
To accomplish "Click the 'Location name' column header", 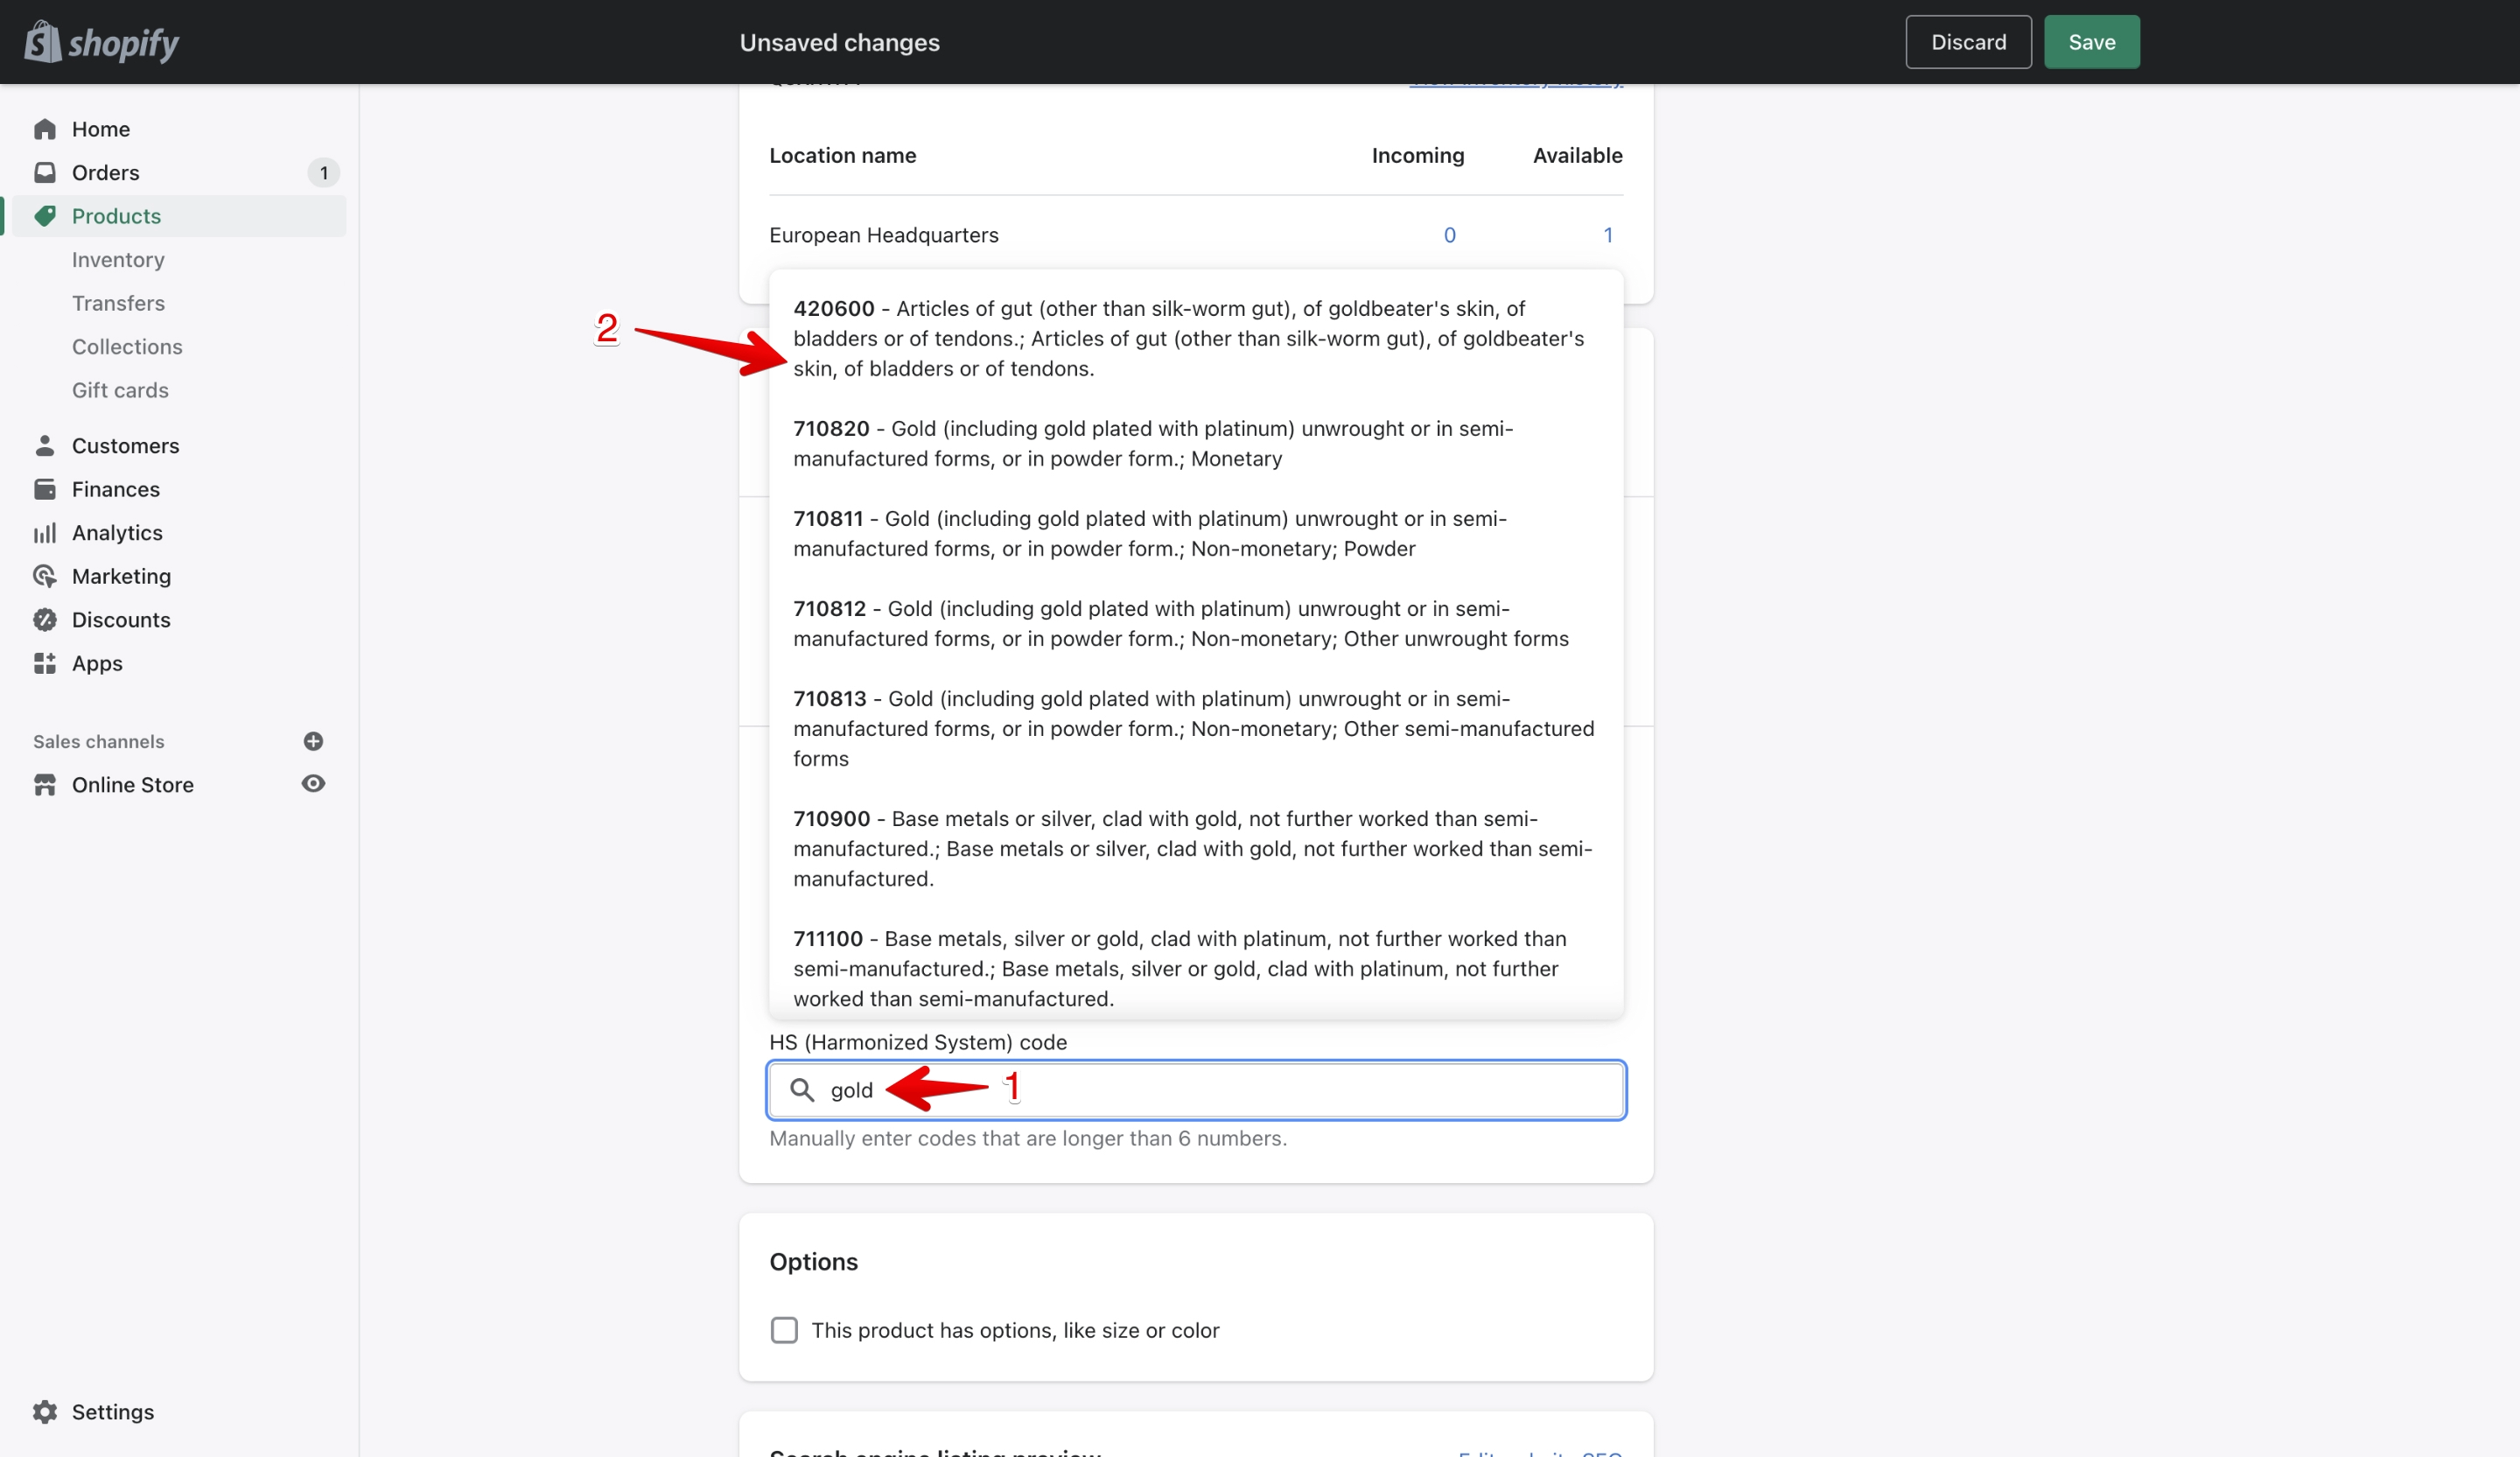I will point(843,156).
